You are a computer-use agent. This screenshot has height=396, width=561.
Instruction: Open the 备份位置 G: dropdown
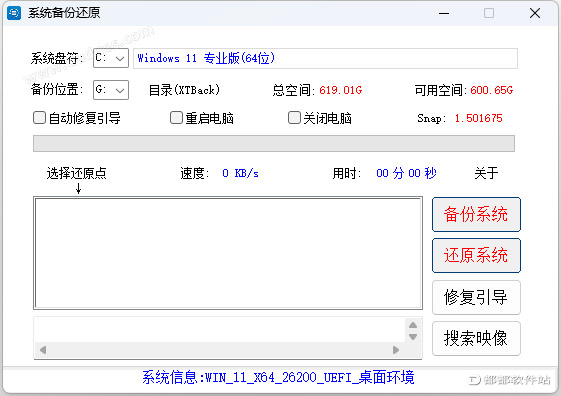pos(111,90)
